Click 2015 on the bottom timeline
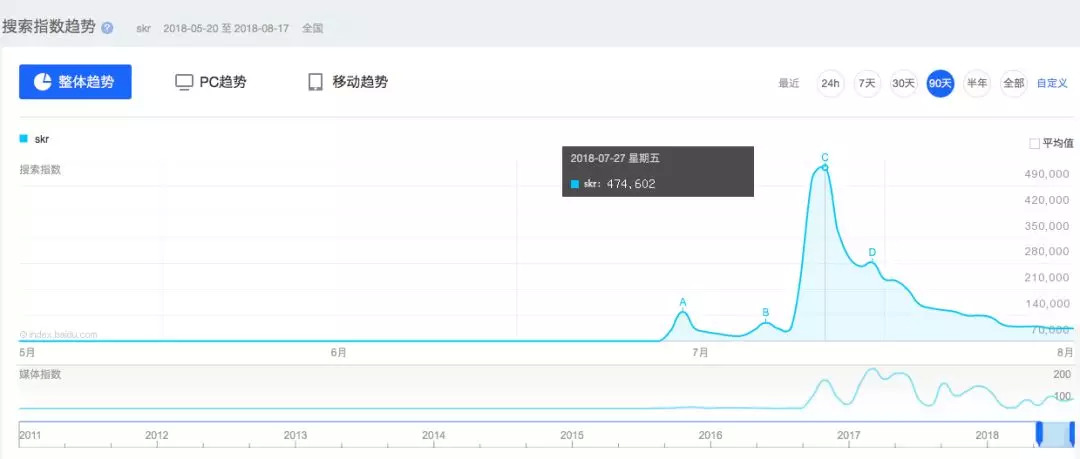Screen dimensions: 1080x459 pyautogui.click(x=572, y=435)
